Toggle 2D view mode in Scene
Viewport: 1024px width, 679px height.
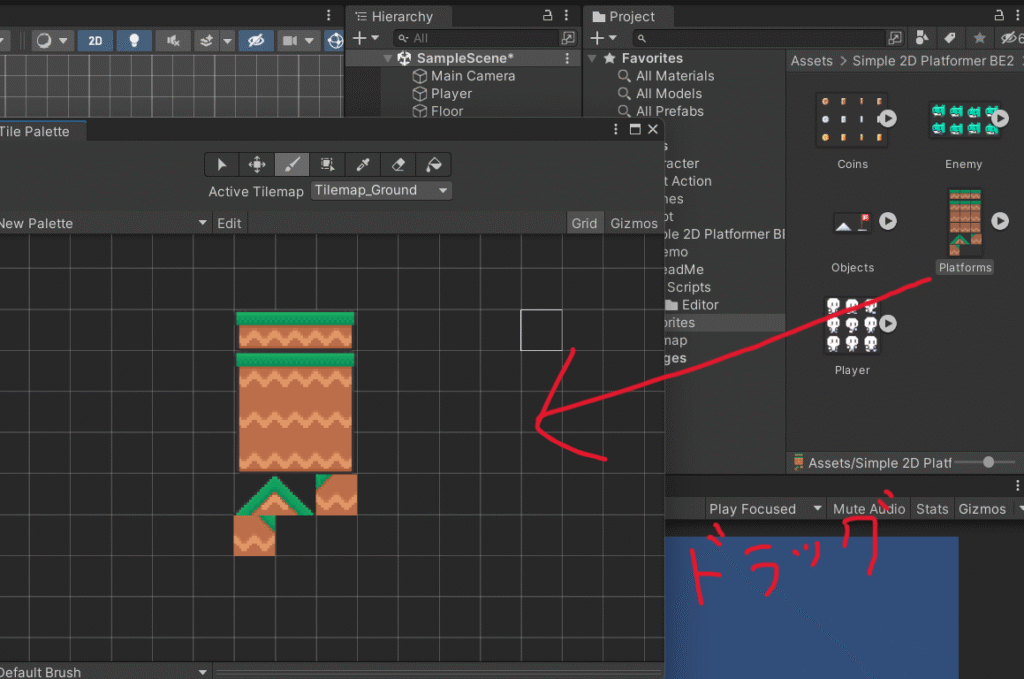[95, 40]
